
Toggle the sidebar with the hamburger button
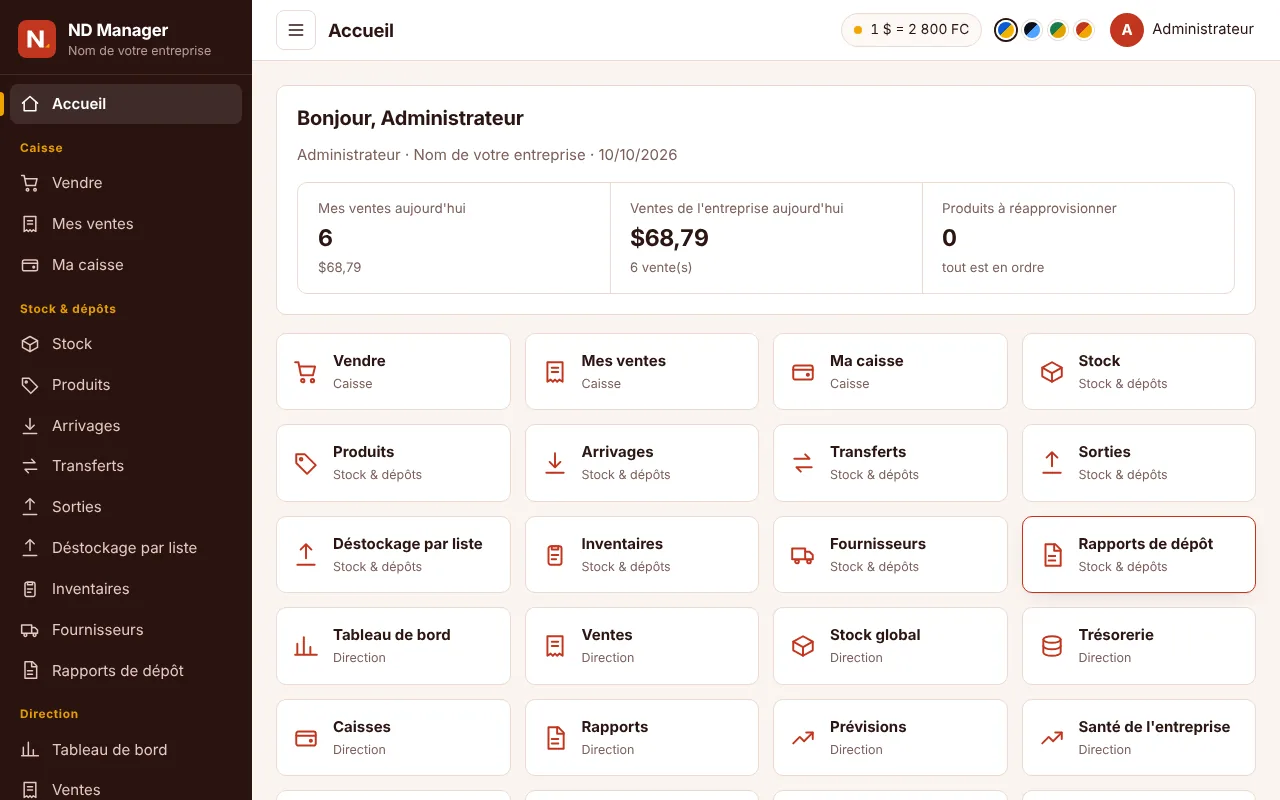tap(296, 30)
